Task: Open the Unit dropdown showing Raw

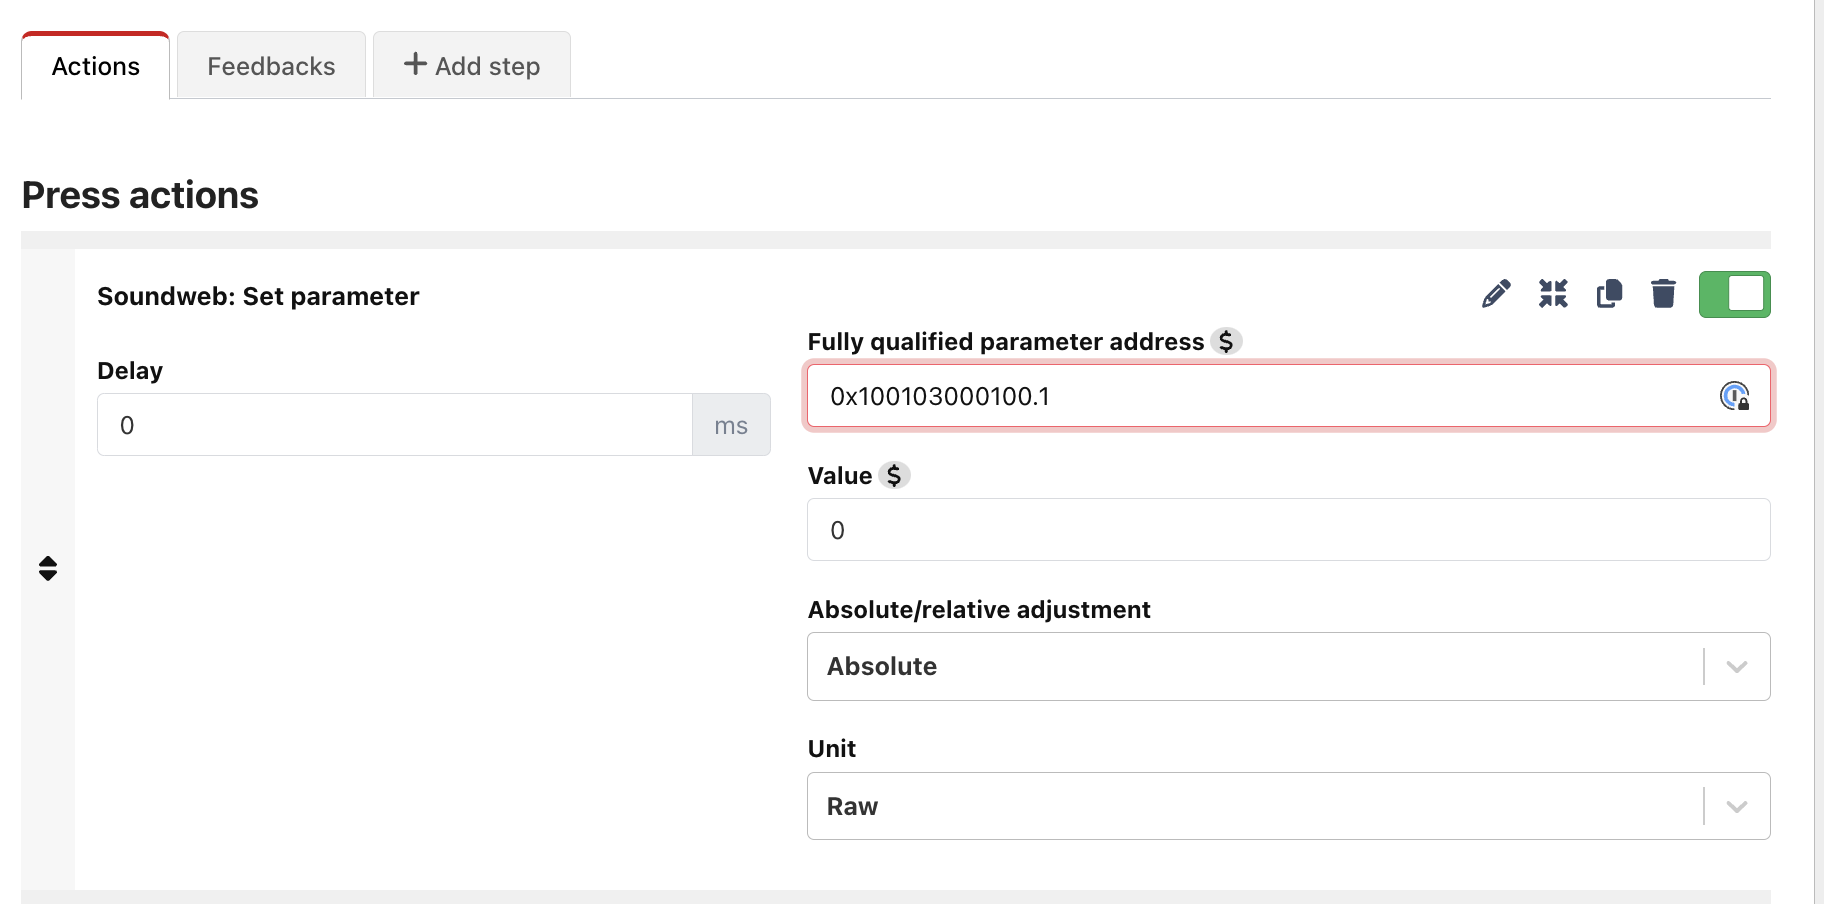Action: (x=1260, y=807)
